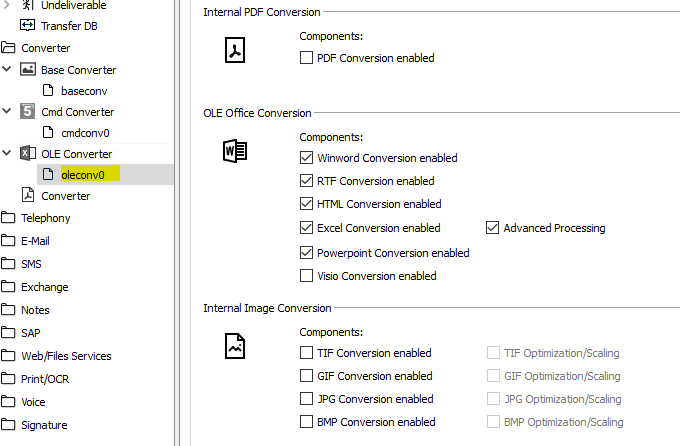Screen dimensions: 680x446
Task: Select the baseconv tree entry
Action: pos(84,91)
